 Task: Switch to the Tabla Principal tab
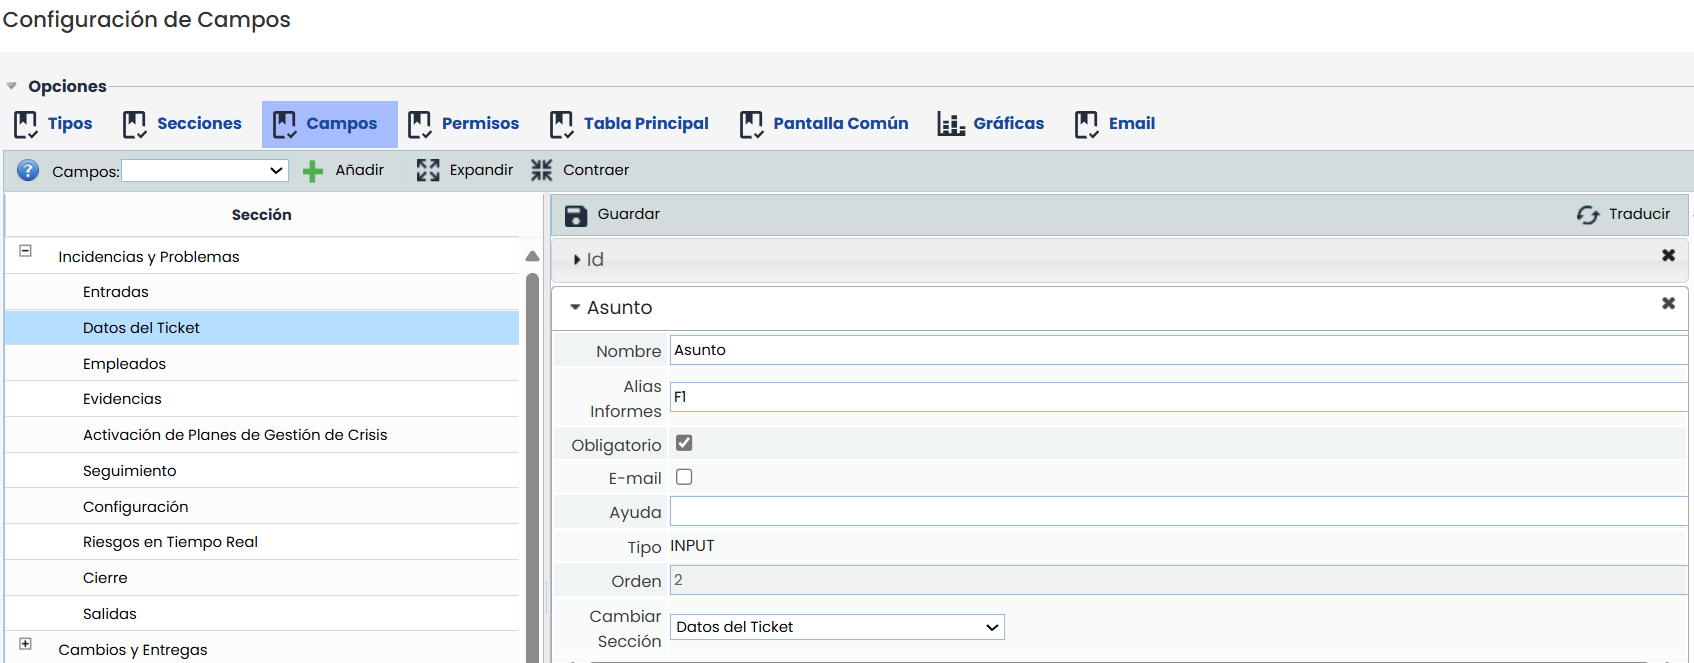point(629,124)
